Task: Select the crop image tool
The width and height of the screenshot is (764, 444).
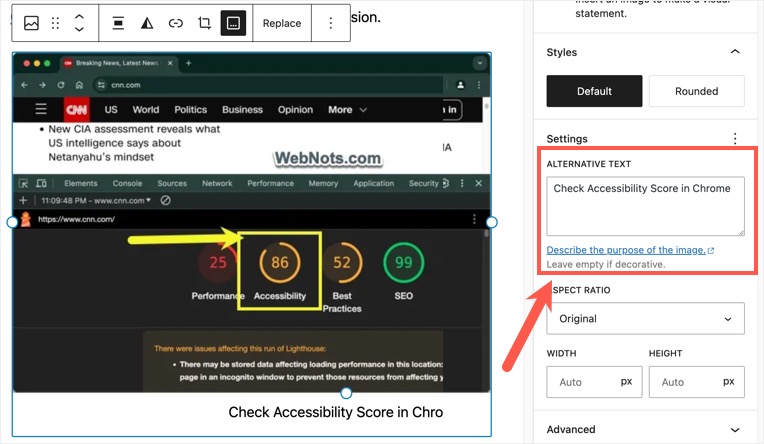Action: tap(204, 23)
